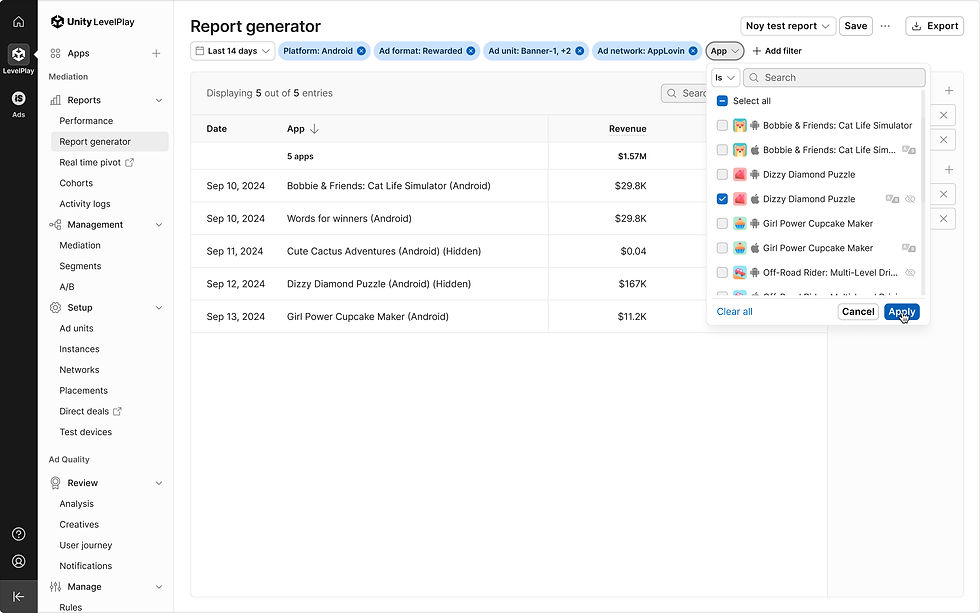Click the 'Words for winners (Android)' cell
Screen dimensions: 980x613
[x=349, y=219]
